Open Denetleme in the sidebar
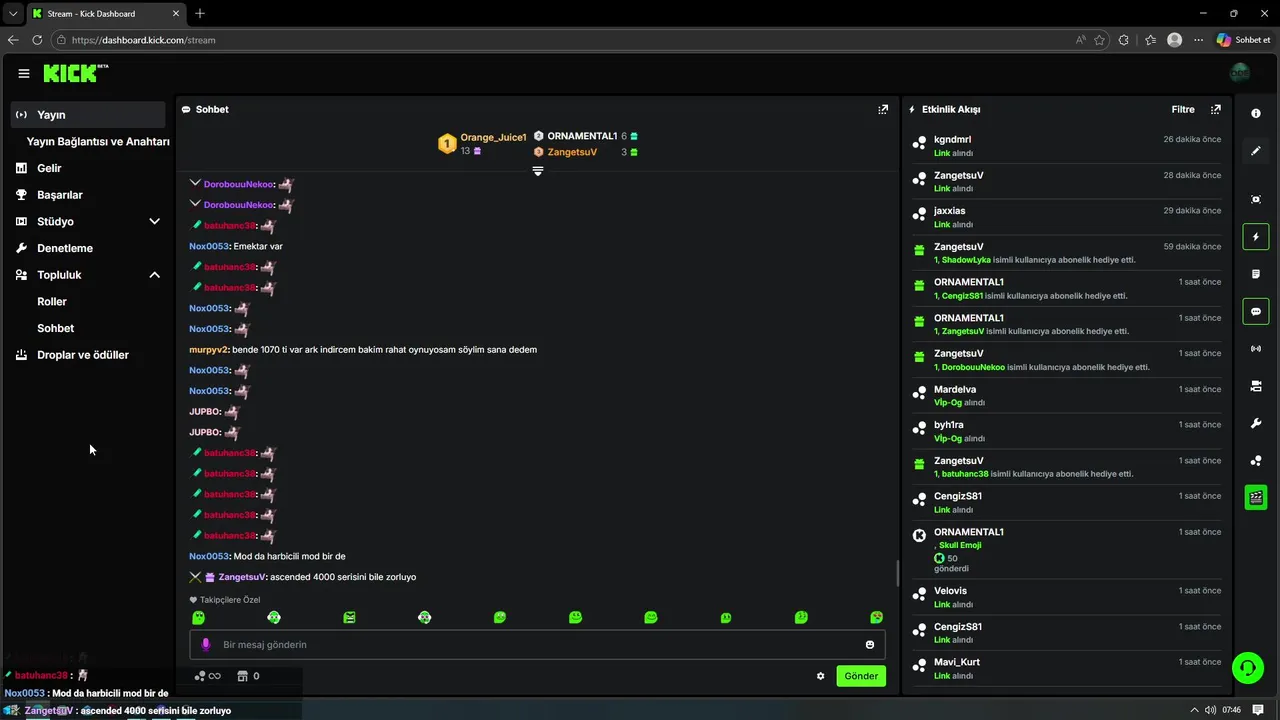The height and width of the screenshot is (720, 1280). 88,248
